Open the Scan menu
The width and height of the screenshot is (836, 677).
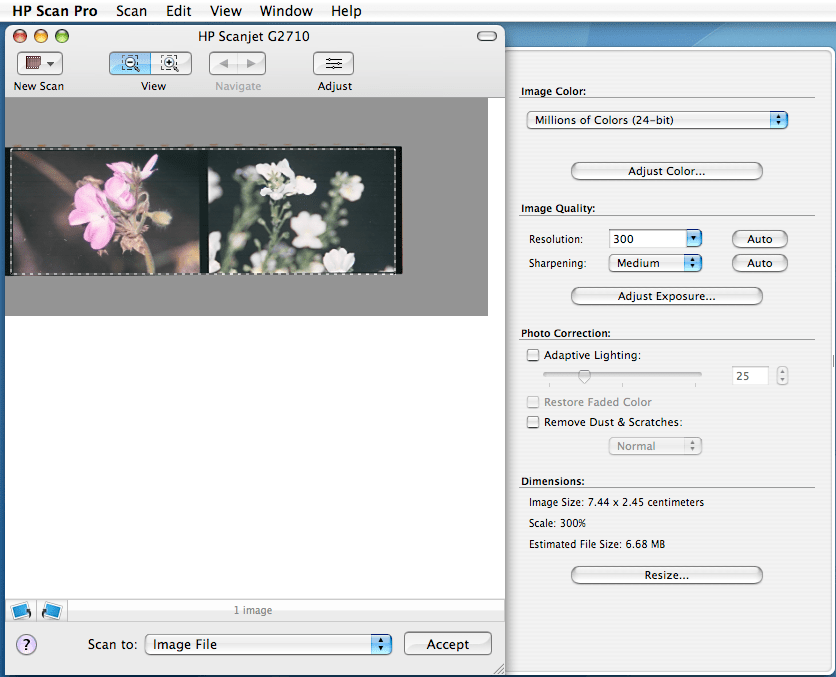[x=131, y=11]
